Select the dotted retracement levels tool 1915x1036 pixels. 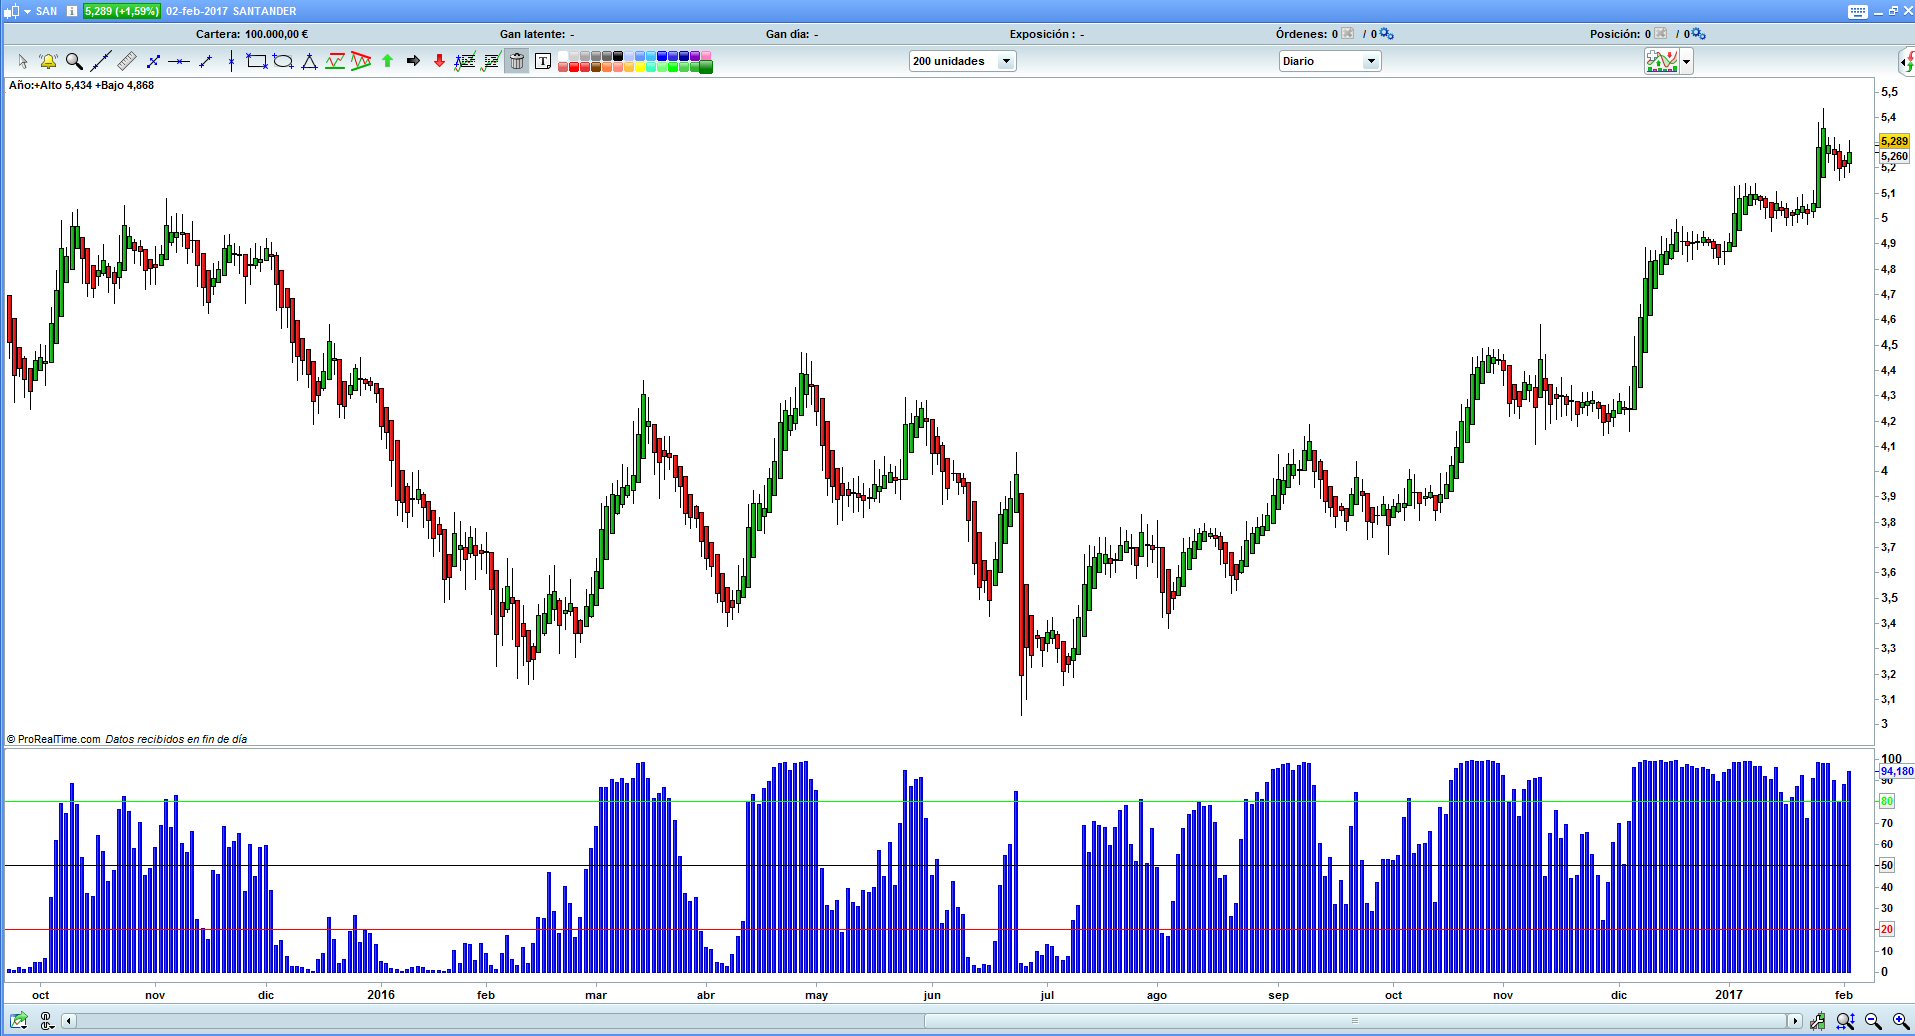tap(491, 62)
